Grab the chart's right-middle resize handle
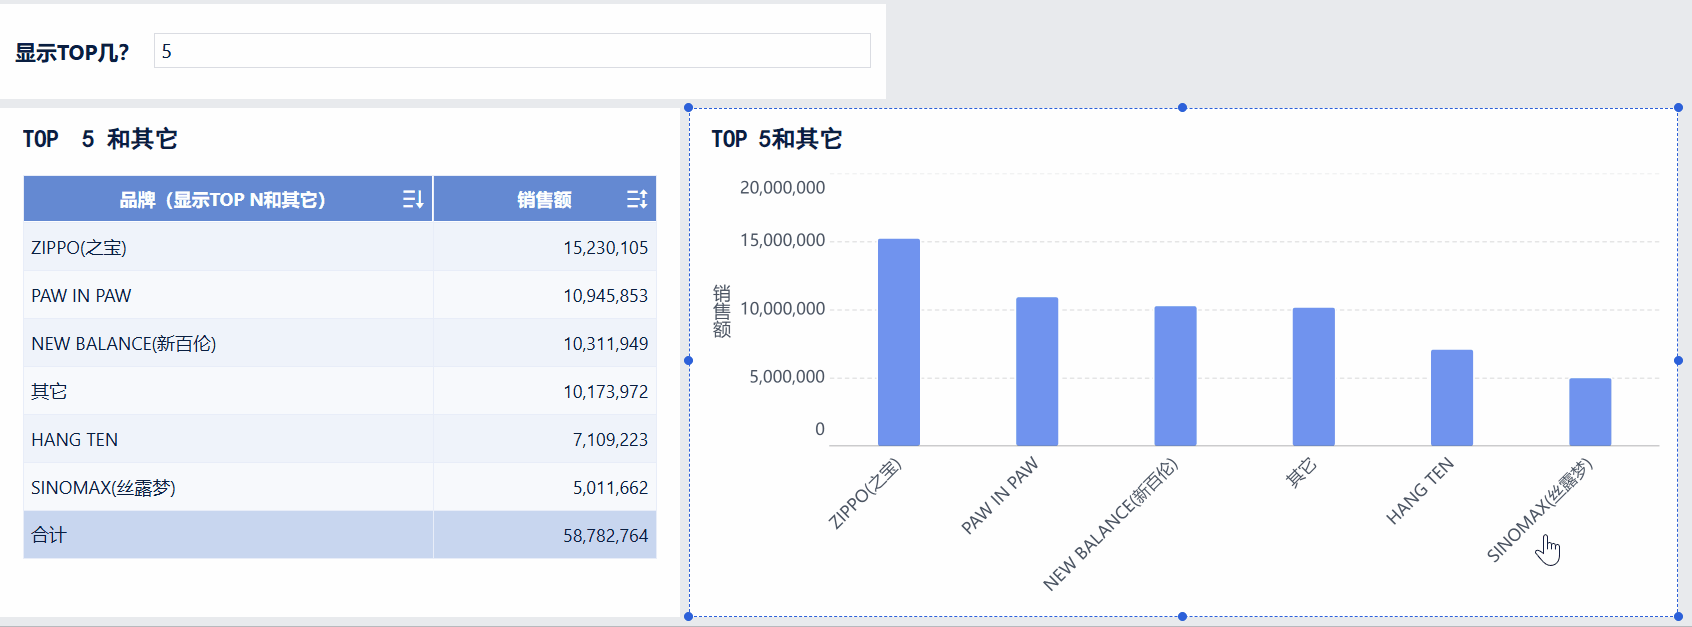The image size is (1692, 627). (1678, 360)
